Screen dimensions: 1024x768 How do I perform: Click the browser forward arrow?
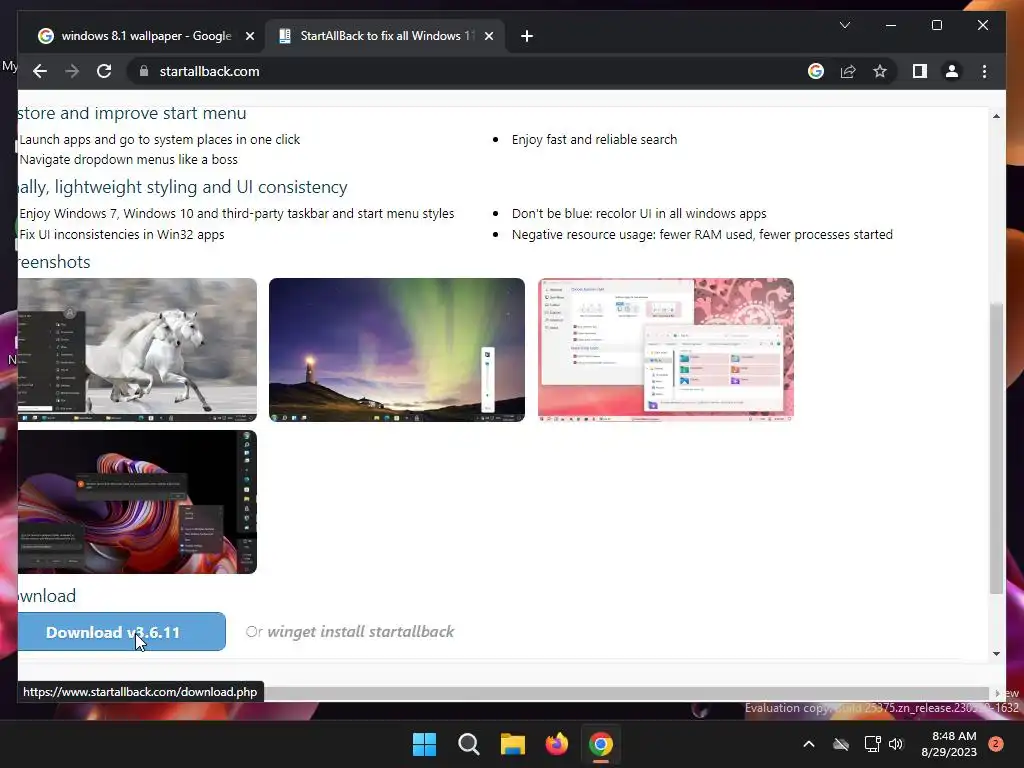click(x=72, y=71)
